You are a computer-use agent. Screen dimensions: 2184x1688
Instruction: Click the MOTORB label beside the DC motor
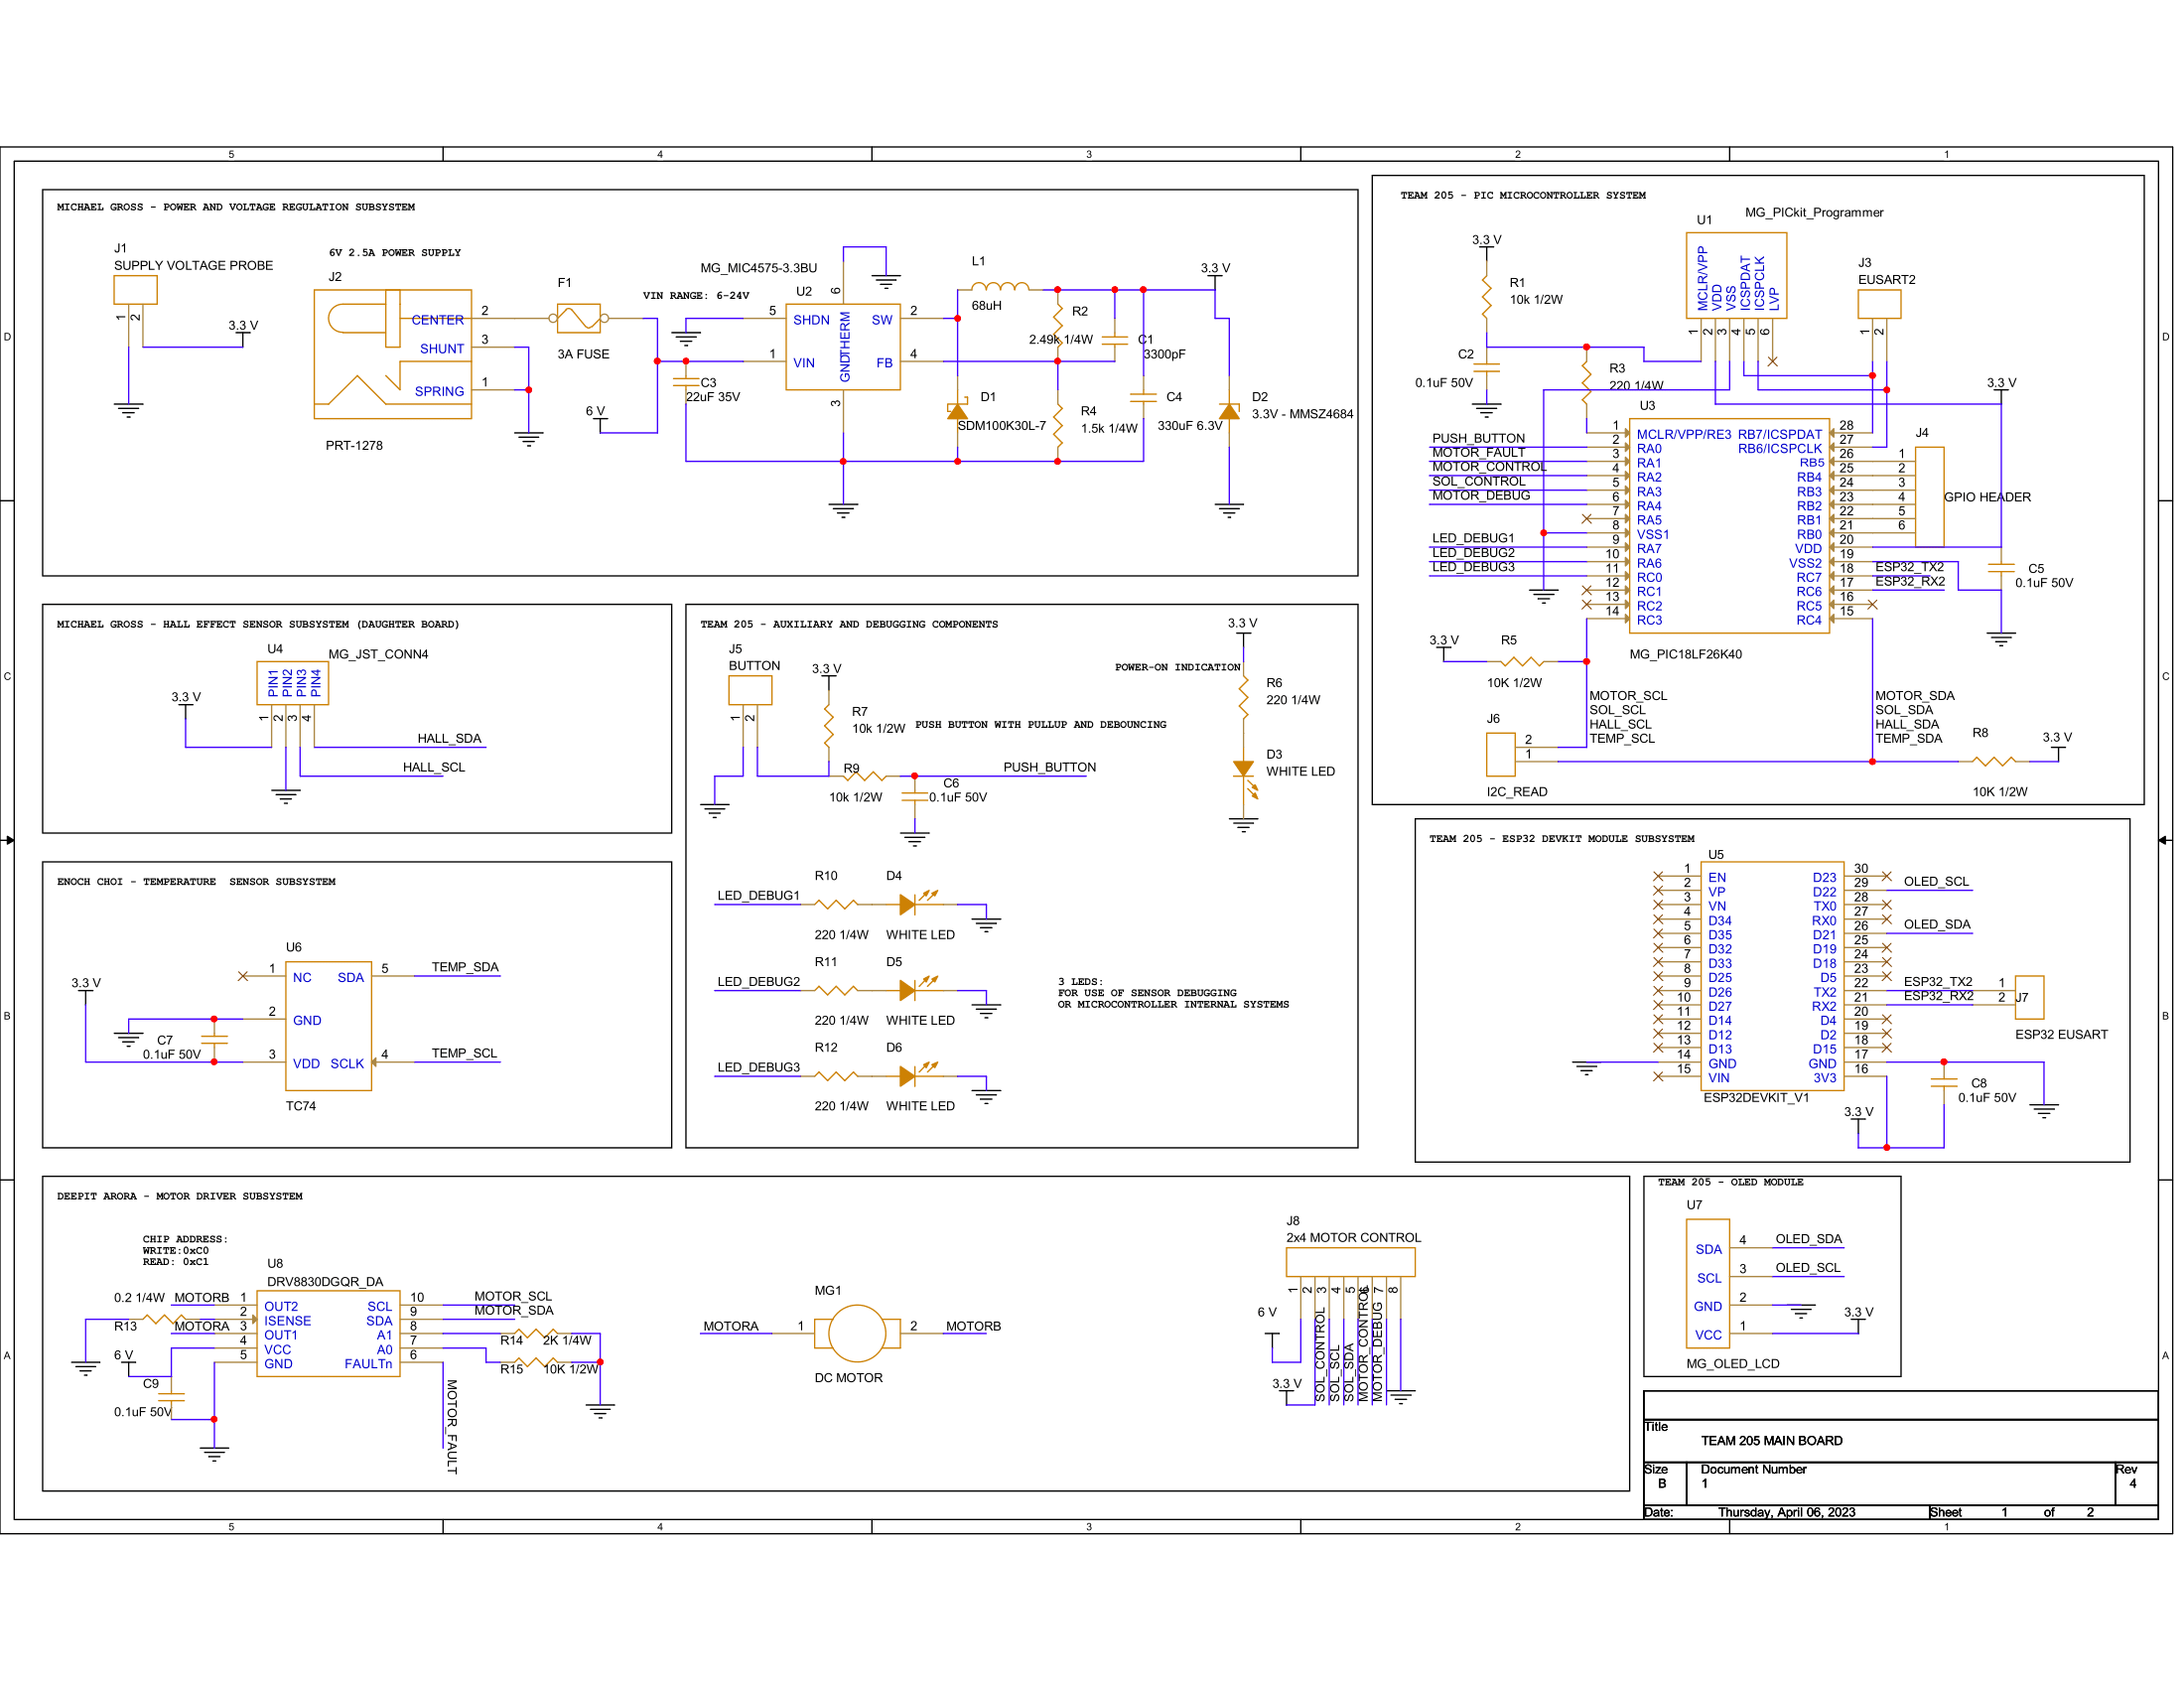pyautogui.click(x=973, y=1327)
